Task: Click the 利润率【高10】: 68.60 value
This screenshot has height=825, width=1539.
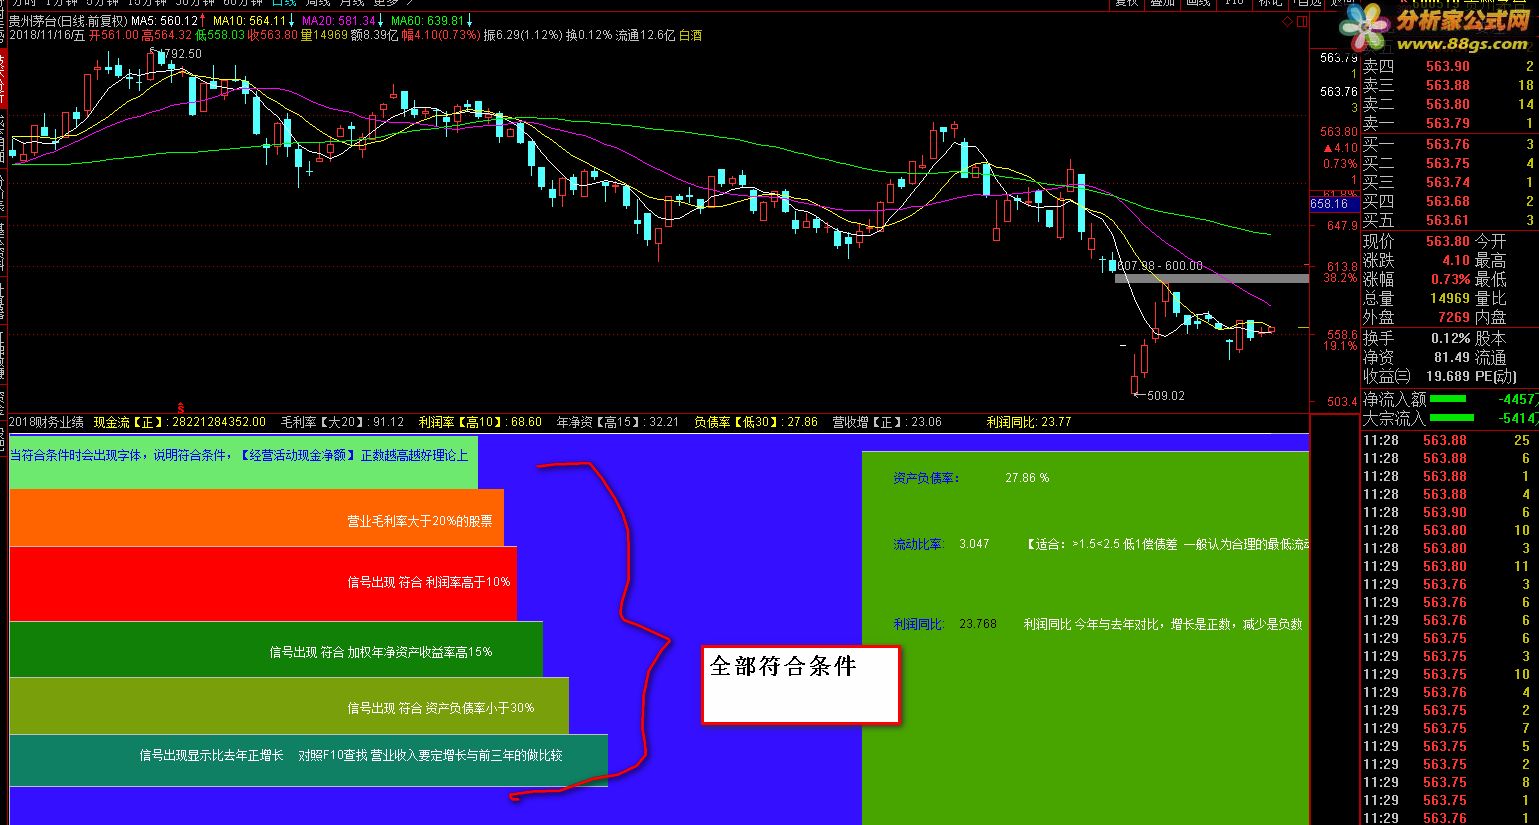Action: tap(480, 422)
